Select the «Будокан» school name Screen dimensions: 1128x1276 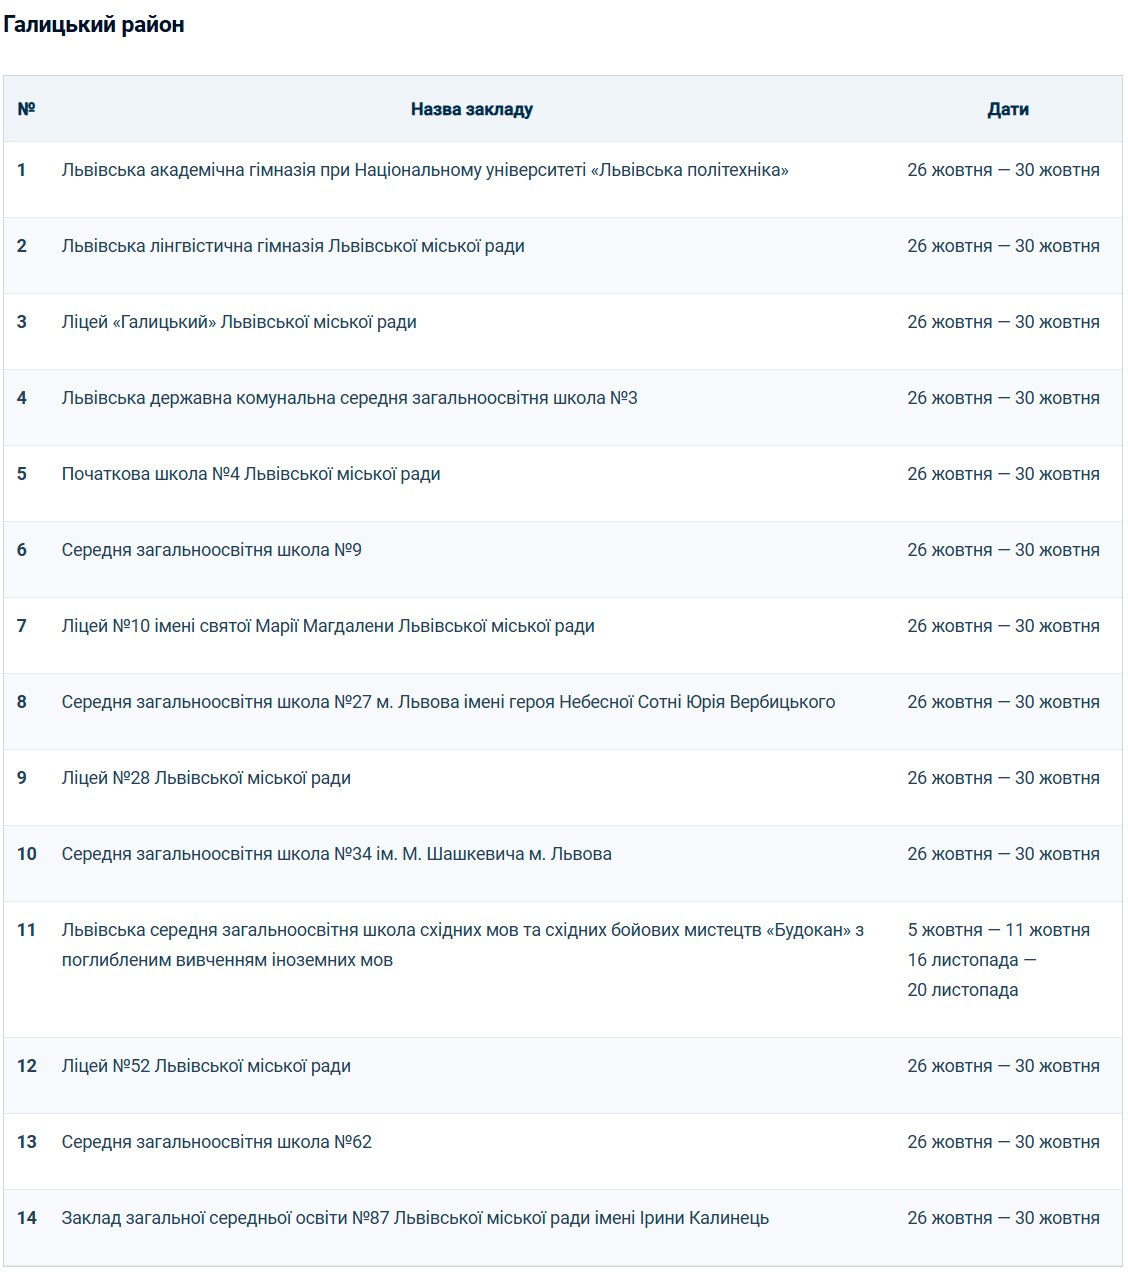463,945
